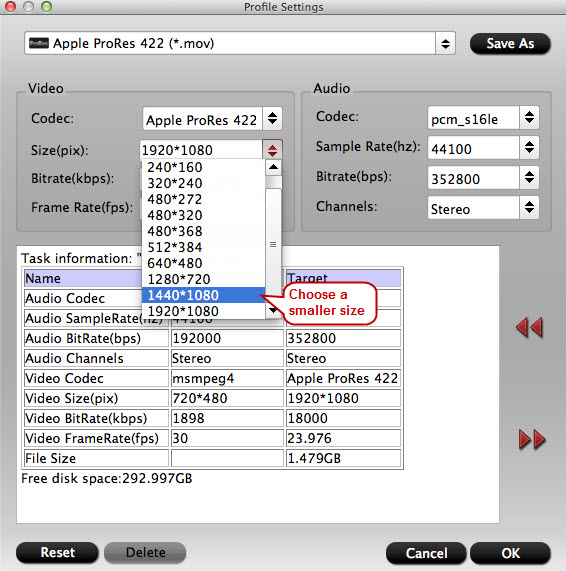Click the Video Codec Apple ProRes 422 field
The image size is (566, 571).
click(x=202, y=119)
